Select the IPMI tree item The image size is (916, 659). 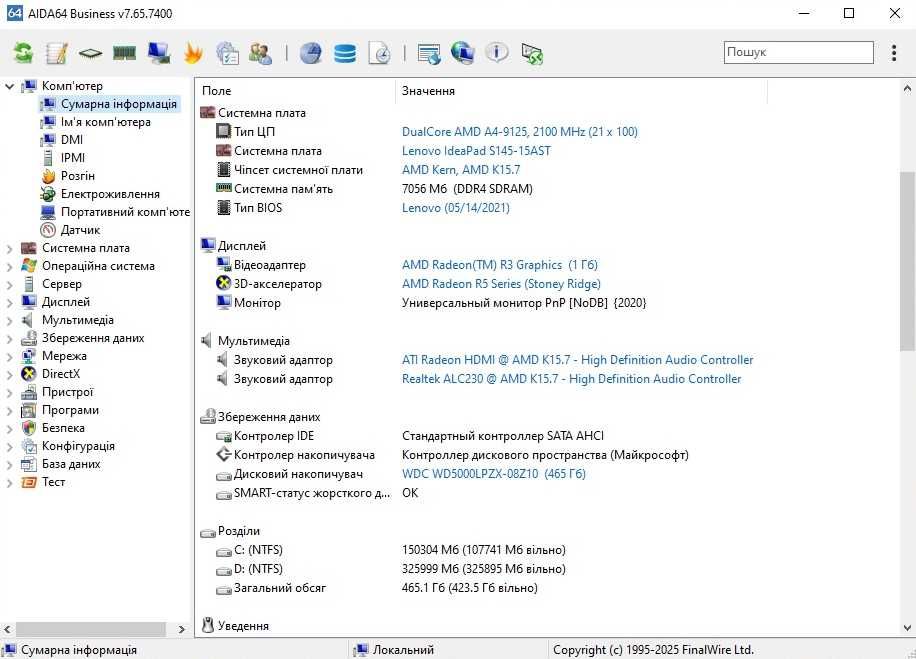coord(73,158)
